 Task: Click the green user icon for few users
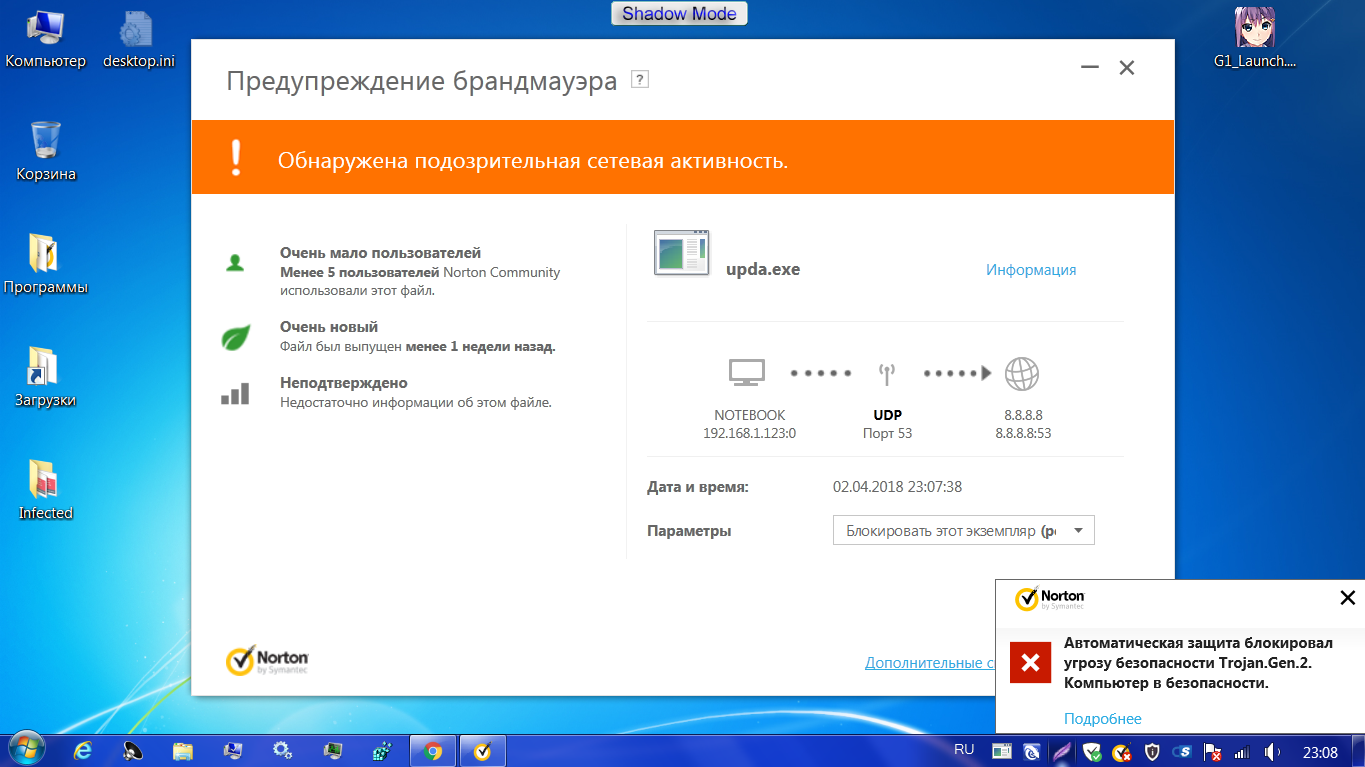click(x=235, y=263)
